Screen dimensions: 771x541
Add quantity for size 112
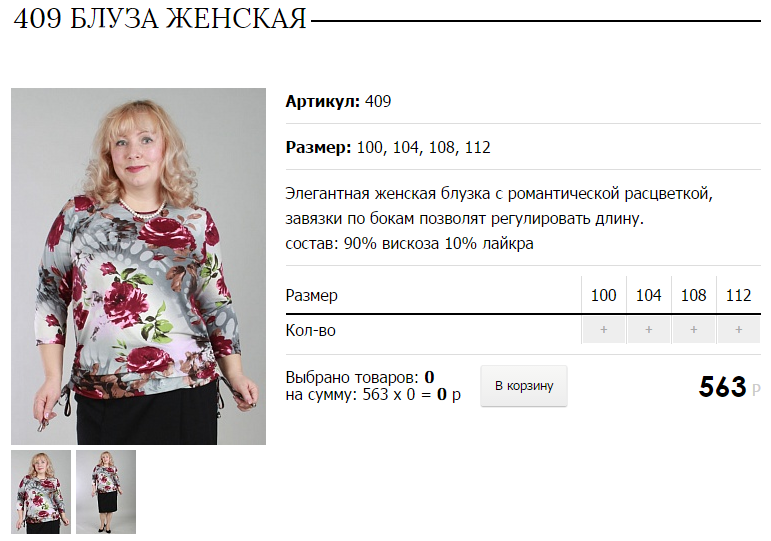(739, 330)
